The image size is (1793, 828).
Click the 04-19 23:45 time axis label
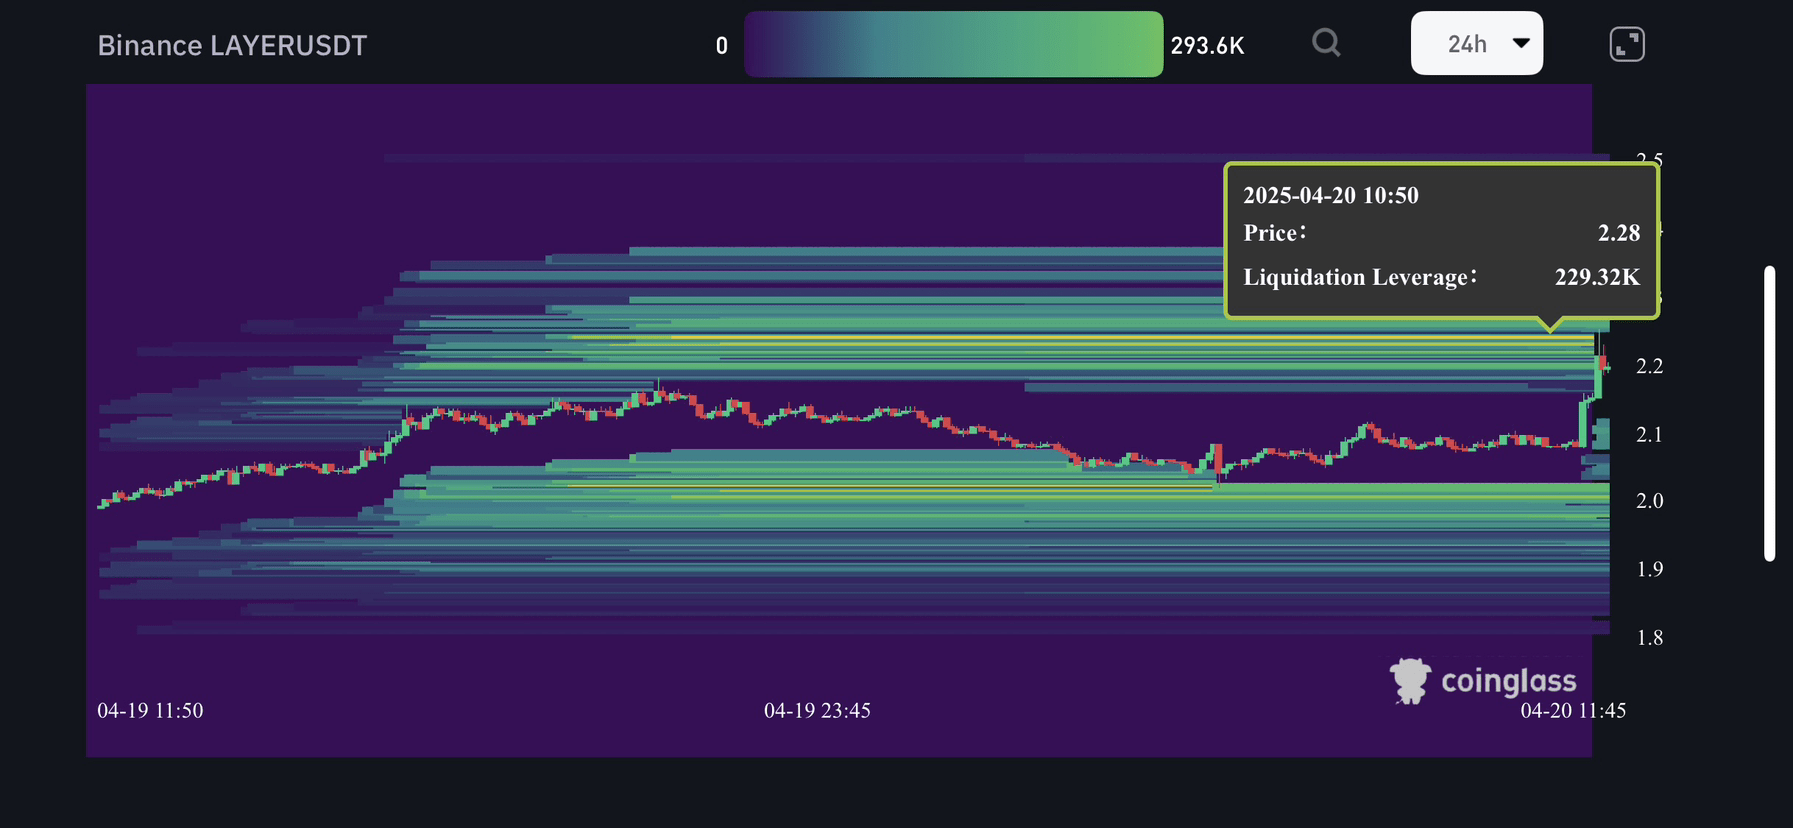click(x=817, y=711)
